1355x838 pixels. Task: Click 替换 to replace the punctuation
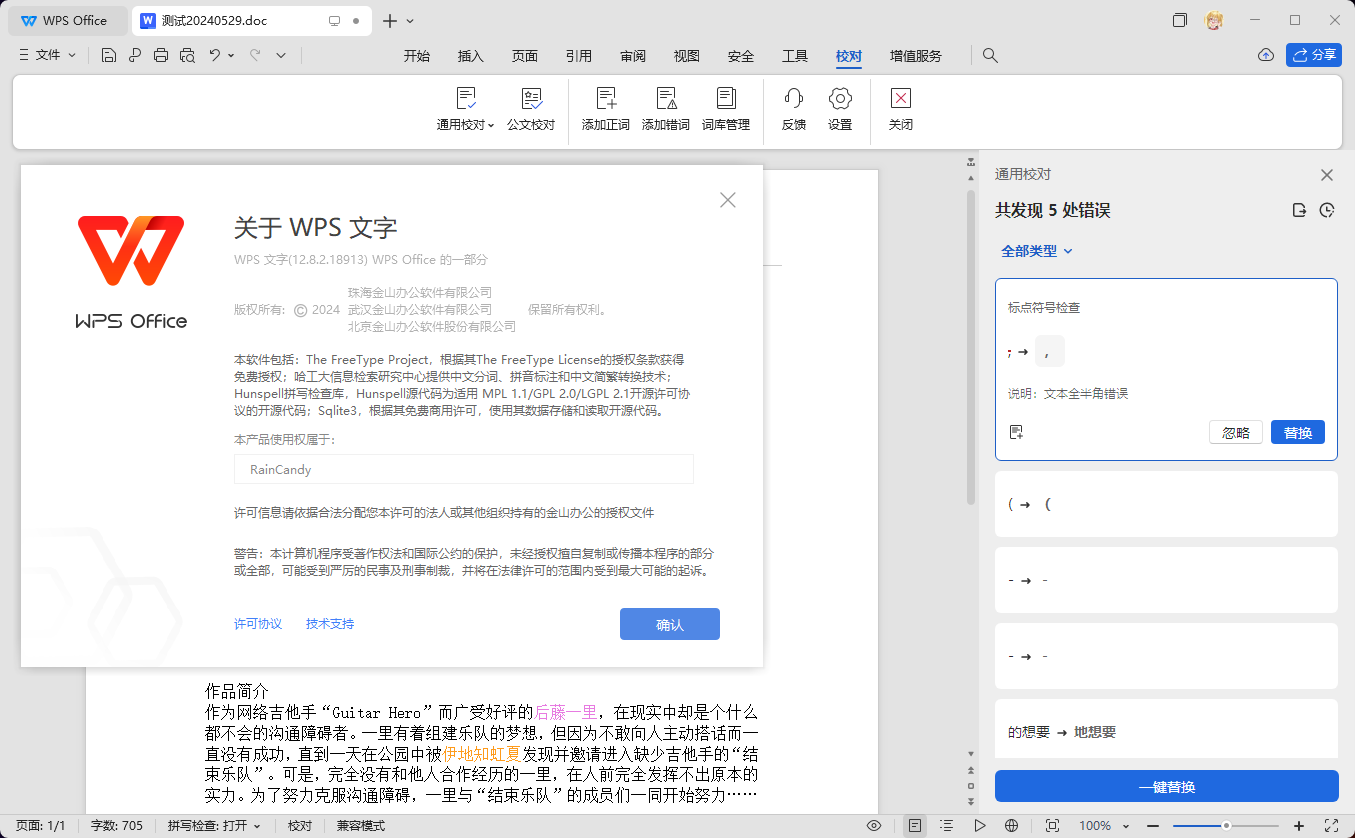click(1298, 432)
